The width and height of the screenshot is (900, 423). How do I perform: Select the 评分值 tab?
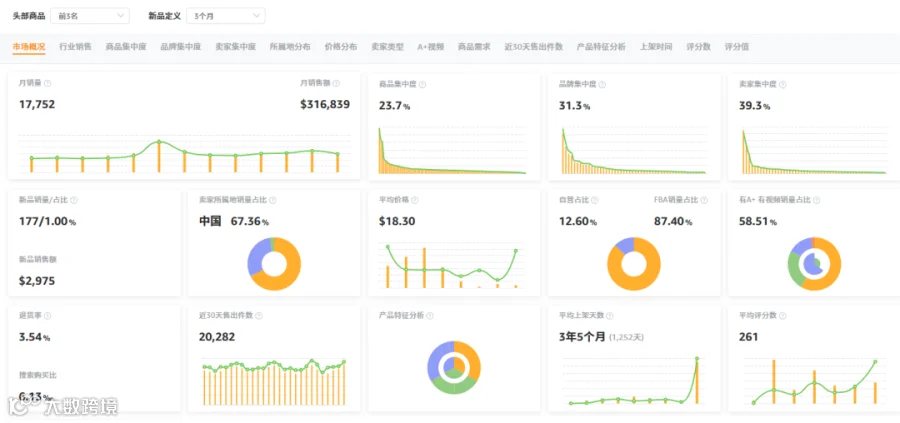(x=736, y=47)
